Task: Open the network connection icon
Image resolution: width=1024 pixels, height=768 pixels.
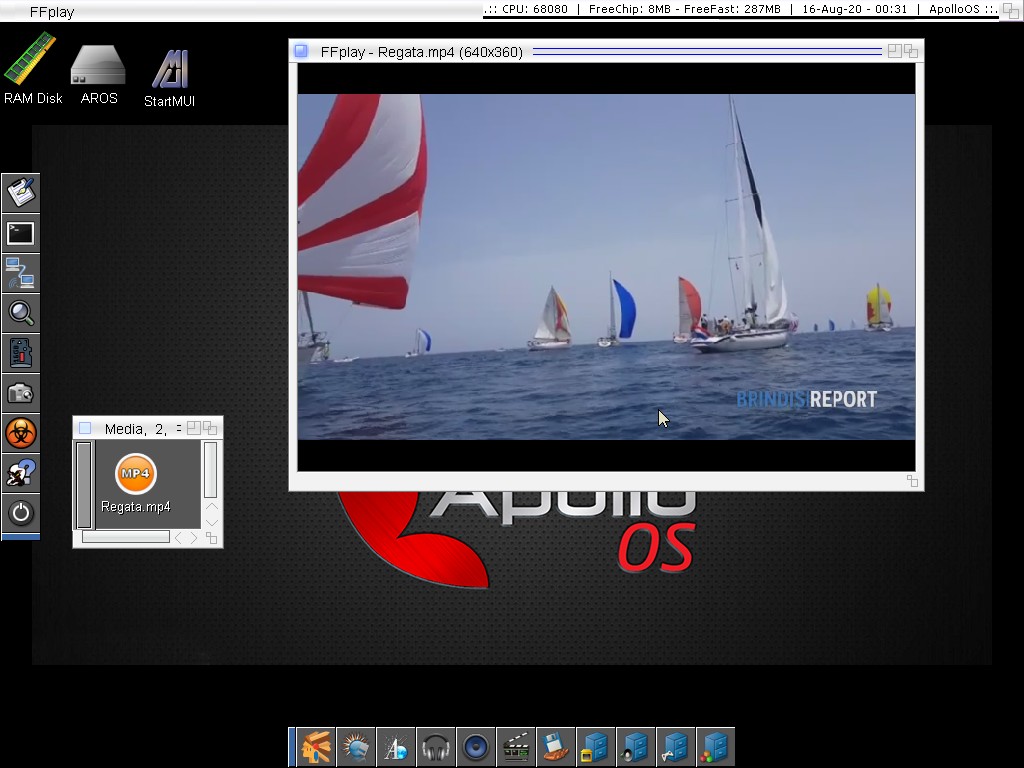Action: tap(20, 273)
